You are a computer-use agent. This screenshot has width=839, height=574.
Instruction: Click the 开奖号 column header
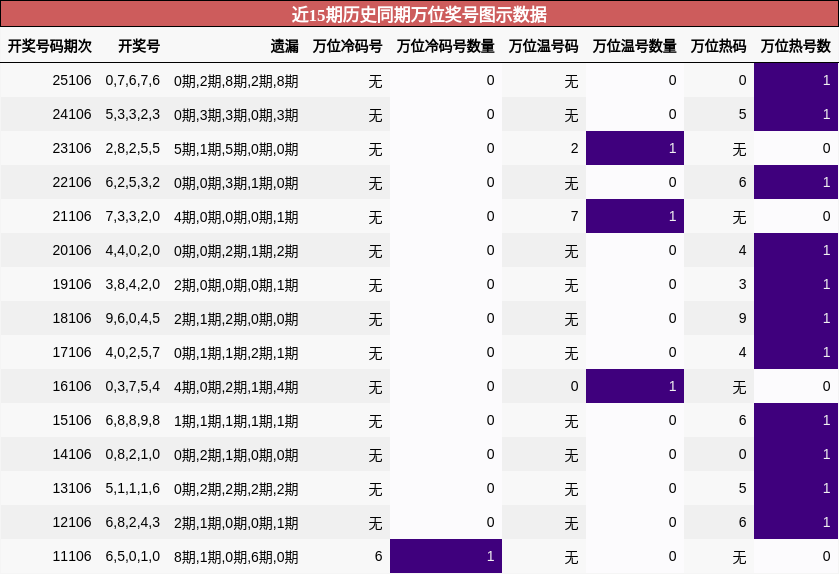pos(139,46)
